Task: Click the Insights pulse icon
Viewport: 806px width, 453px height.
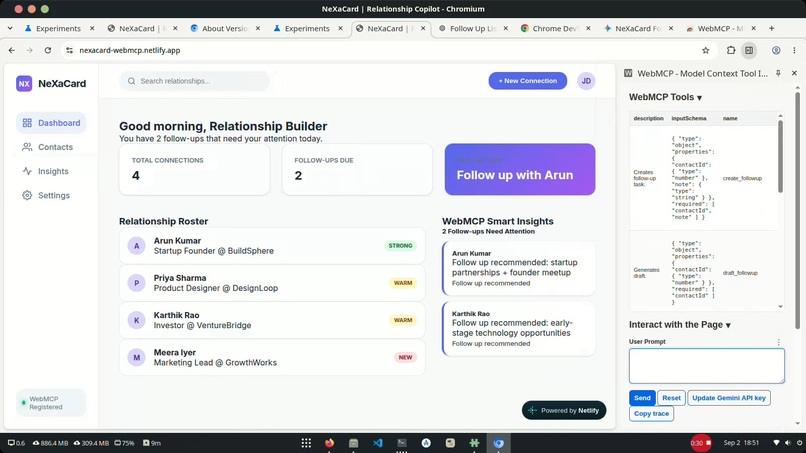Action: tap(27, 171)
